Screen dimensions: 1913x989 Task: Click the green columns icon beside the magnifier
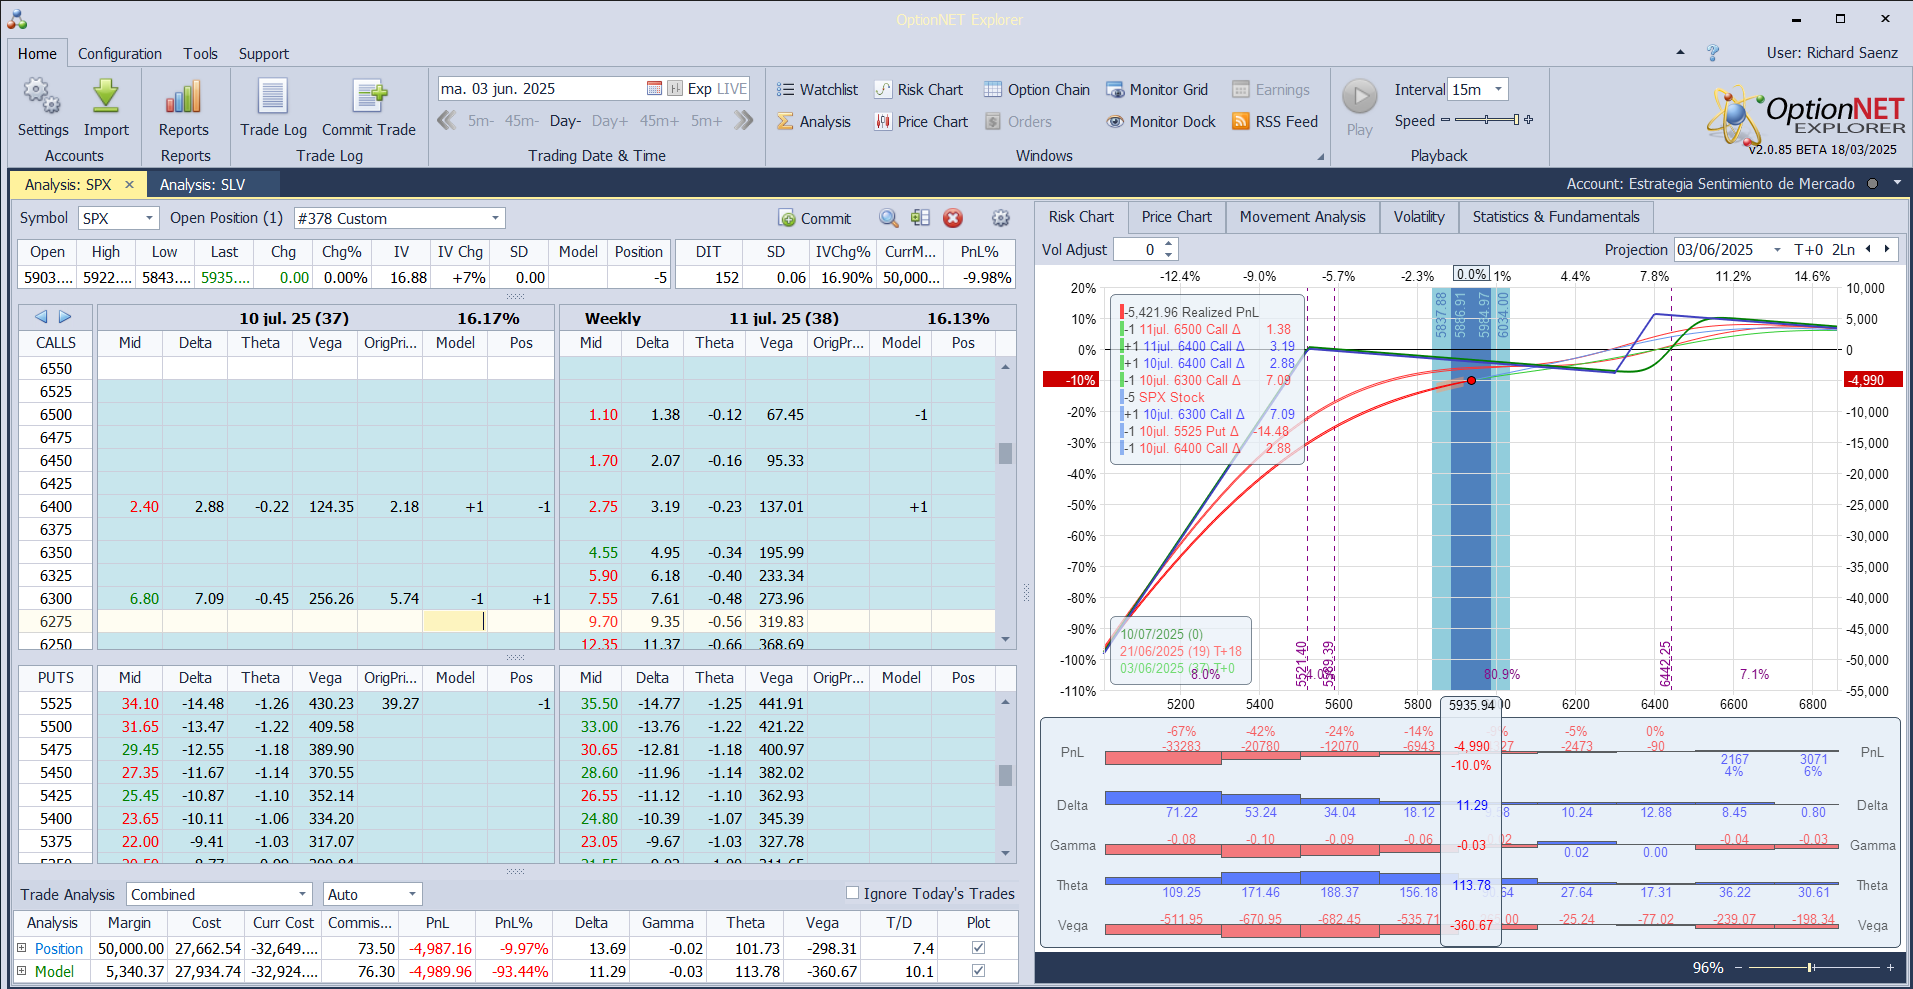(921, 218)
